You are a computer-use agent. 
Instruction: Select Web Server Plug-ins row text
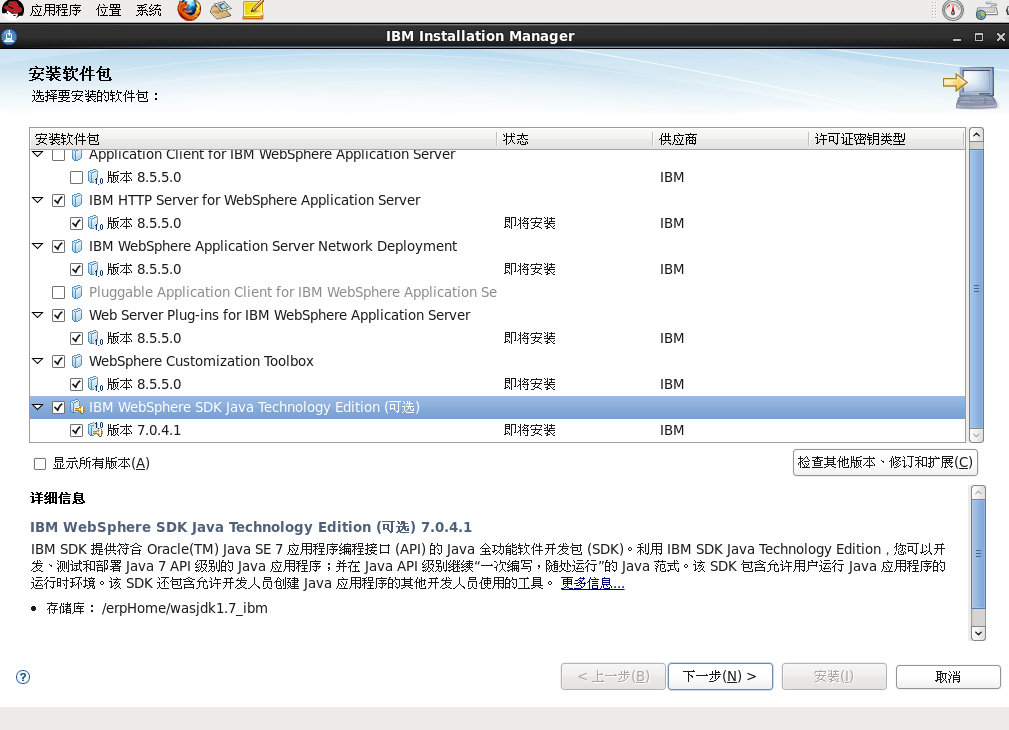(x=280, y=315)
